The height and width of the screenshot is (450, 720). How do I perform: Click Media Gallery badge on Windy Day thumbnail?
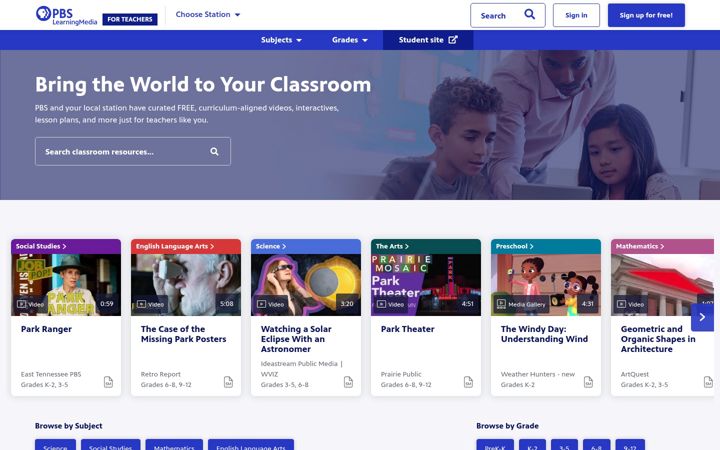522,304
